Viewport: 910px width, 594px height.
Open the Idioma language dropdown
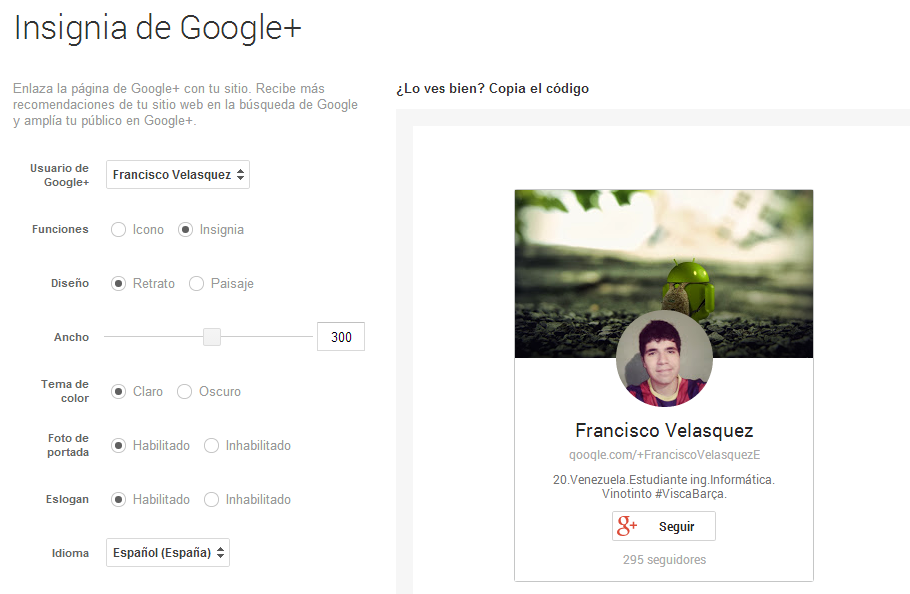tap(168, 552)
